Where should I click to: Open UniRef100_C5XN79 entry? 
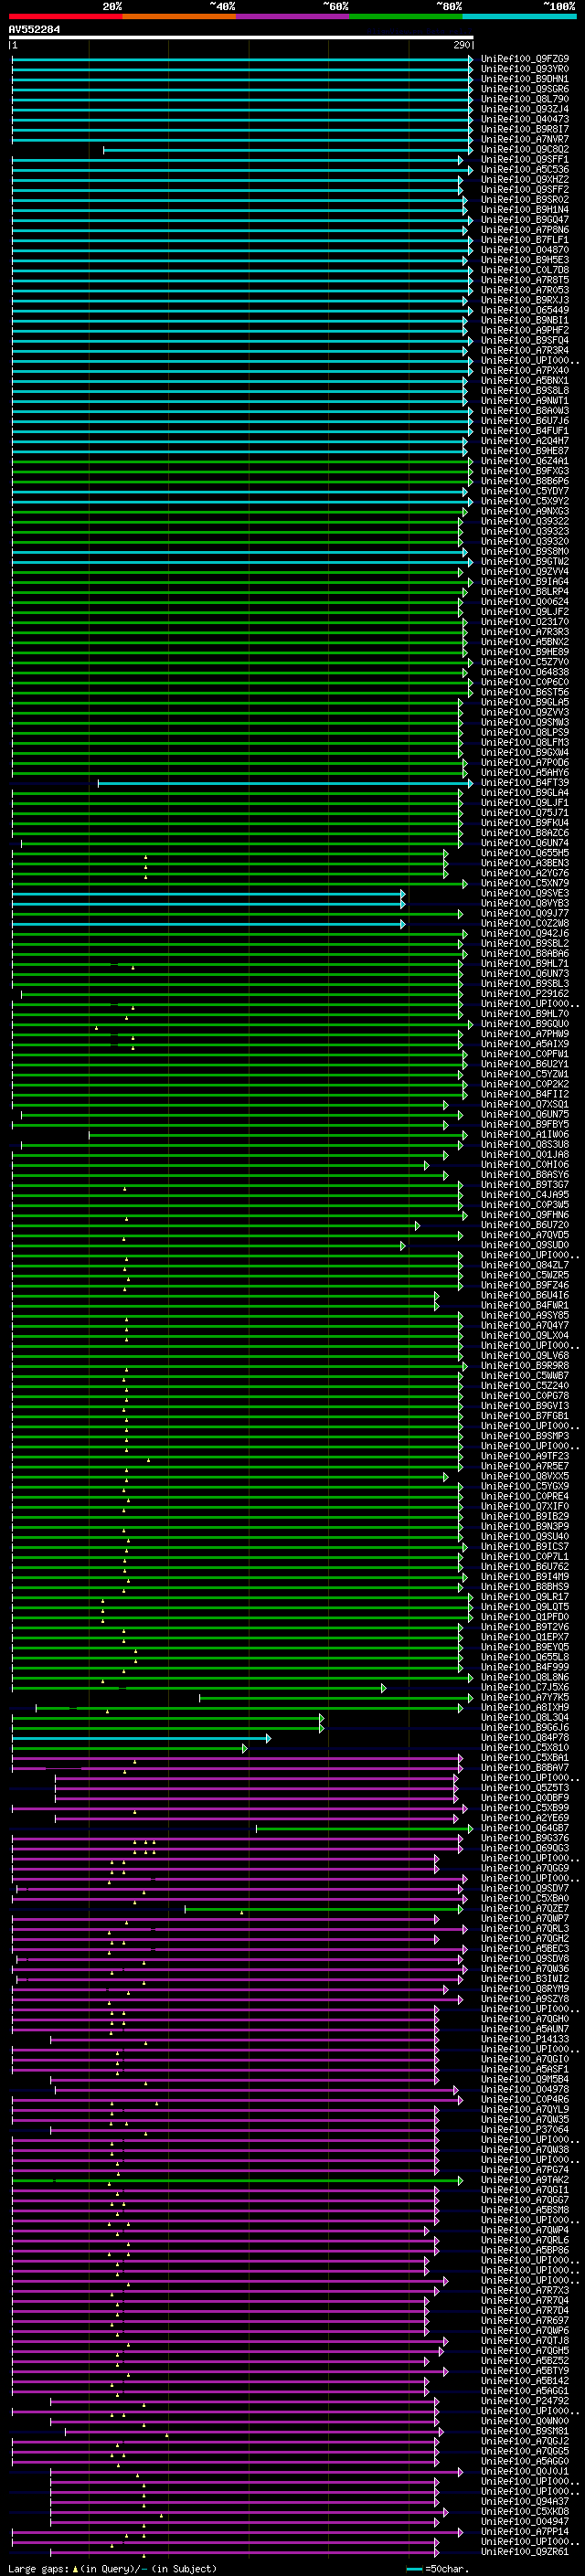(x=525, y=883)
